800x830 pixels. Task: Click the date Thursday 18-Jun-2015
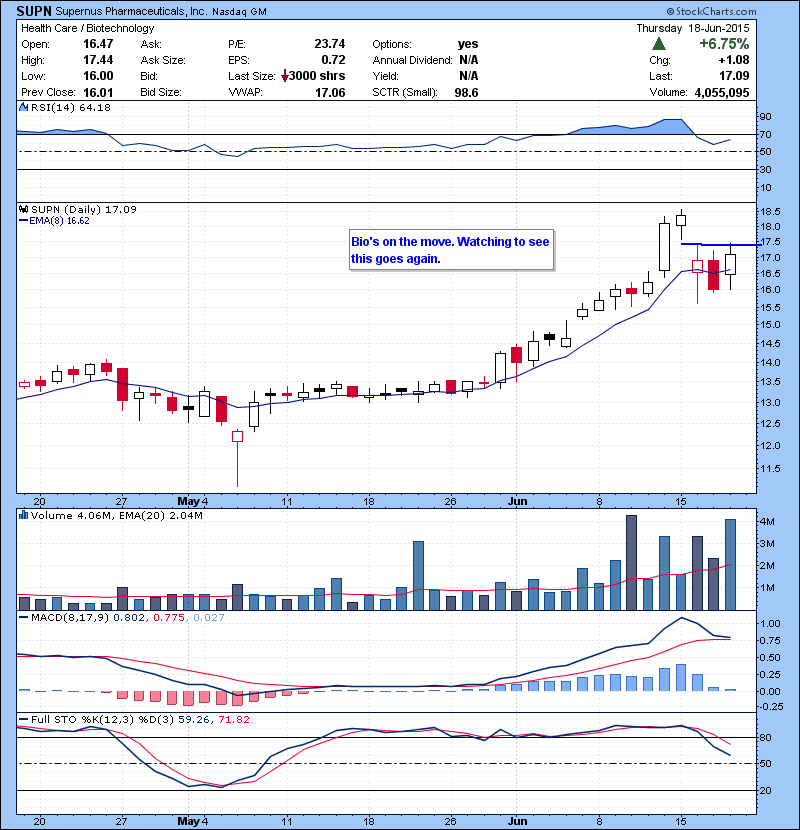pyautogui.click(x=693, y=28)
